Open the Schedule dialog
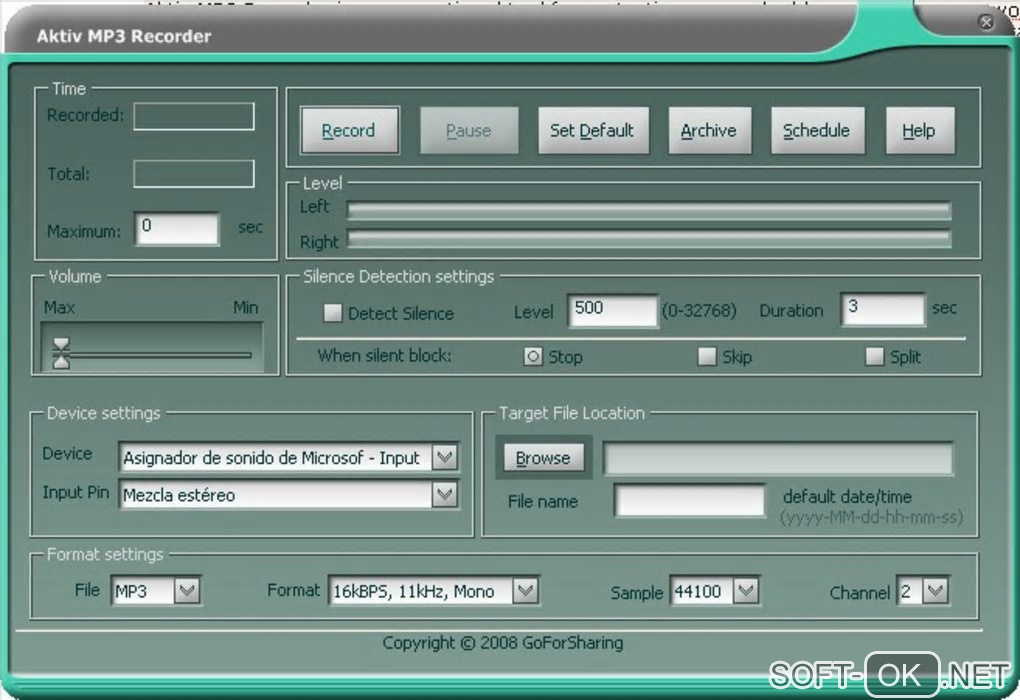This screenshot has width=1020, height=700. 817,131
